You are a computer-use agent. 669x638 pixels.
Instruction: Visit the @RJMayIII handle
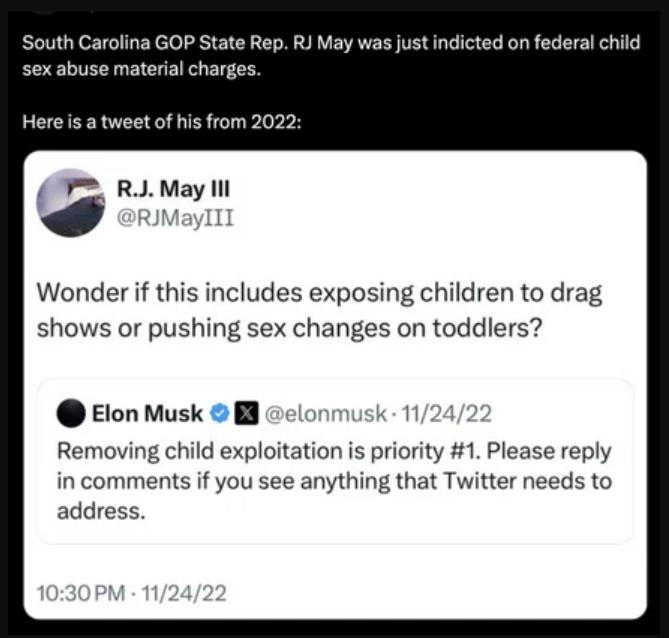pos(175,218)
